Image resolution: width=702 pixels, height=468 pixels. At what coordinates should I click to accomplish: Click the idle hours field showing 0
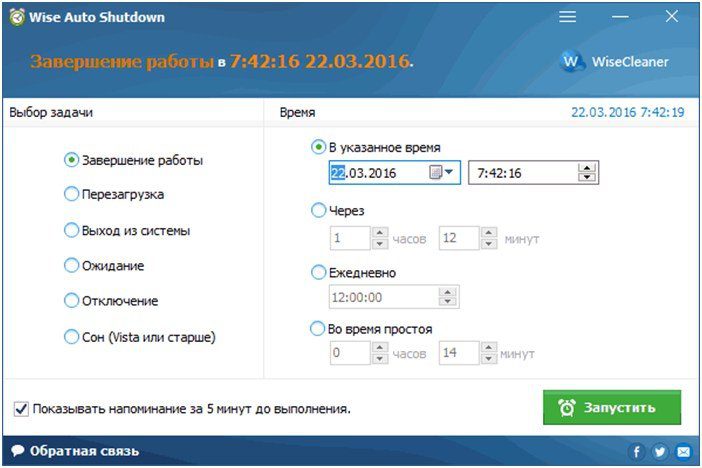(350, 353)
